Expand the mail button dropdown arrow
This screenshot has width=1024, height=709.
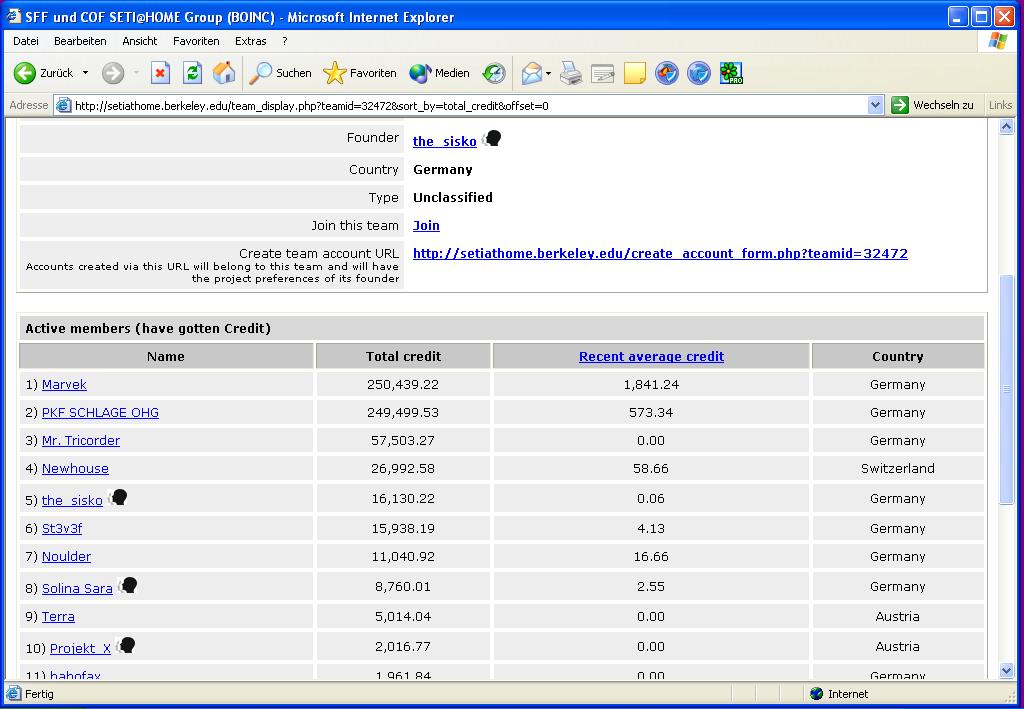[548, 73]
